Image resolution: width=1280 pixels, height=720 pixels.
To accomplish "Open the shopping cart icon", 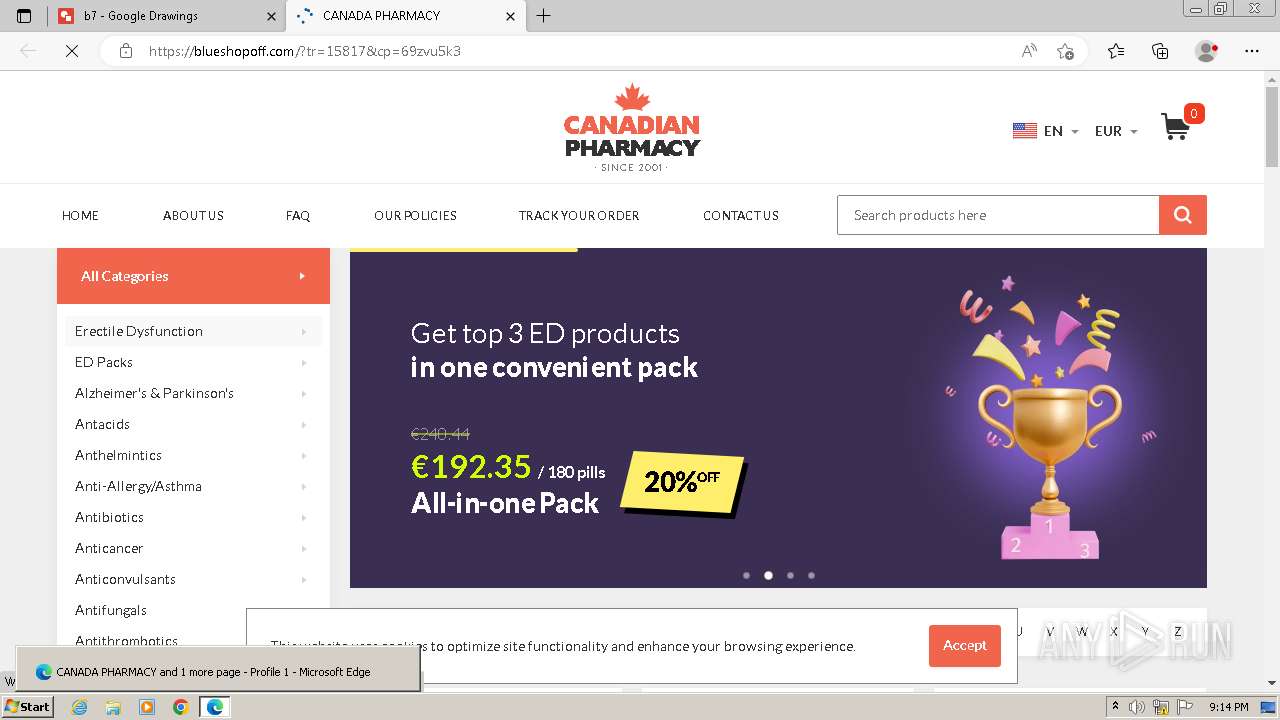I will coord(1176,127).
